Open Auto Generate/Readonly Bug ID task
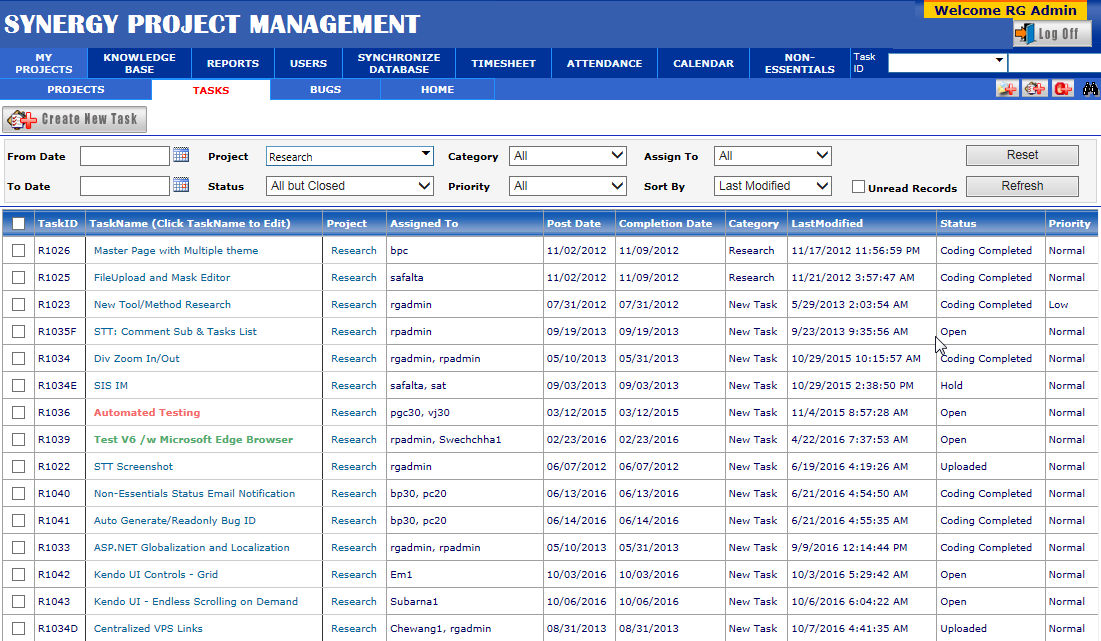 click(x=175, y=521)
